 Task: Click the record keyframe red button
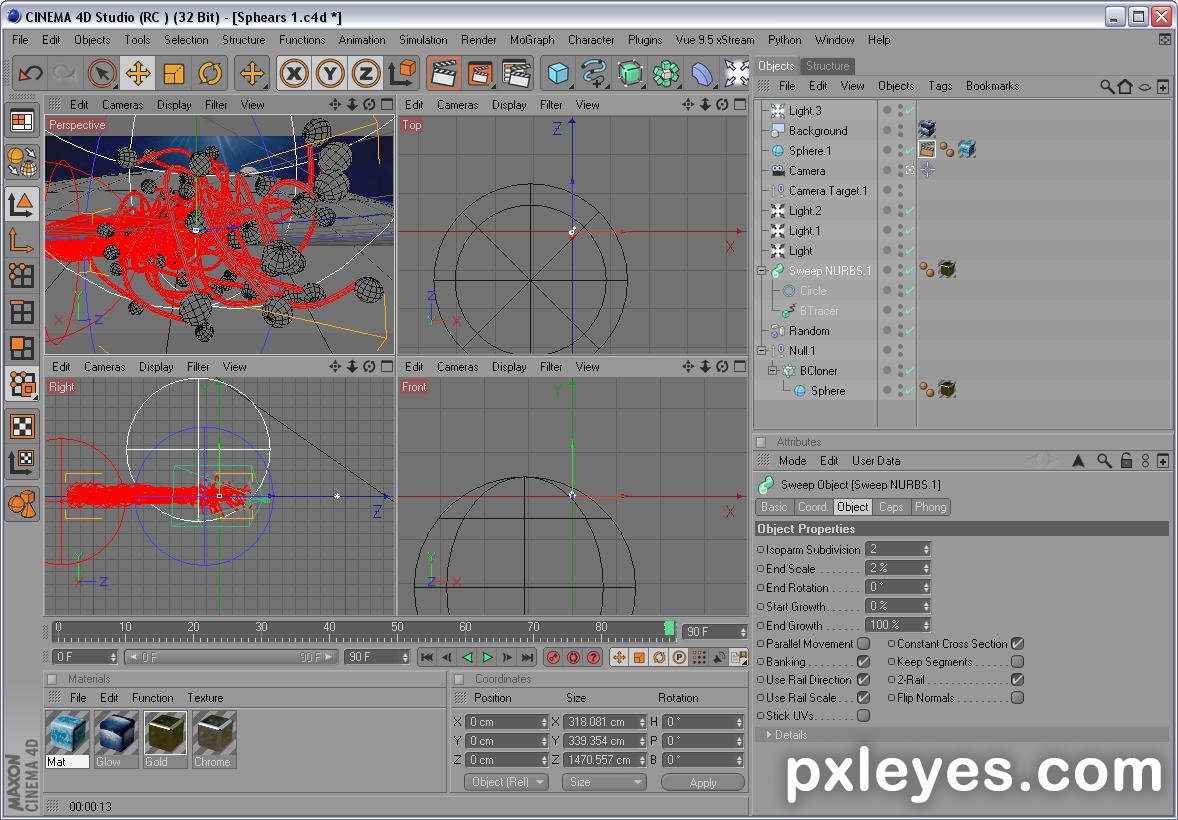click(x=554, y=658)
